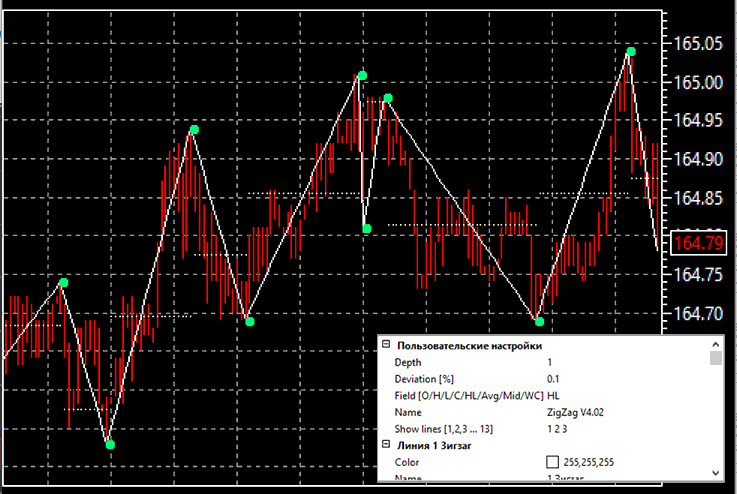The height and width of the screenshot is (494, 737).
Task: Click the lowest green zigzag trough marker
Action: pyautogui.click(x=110, y=445)
